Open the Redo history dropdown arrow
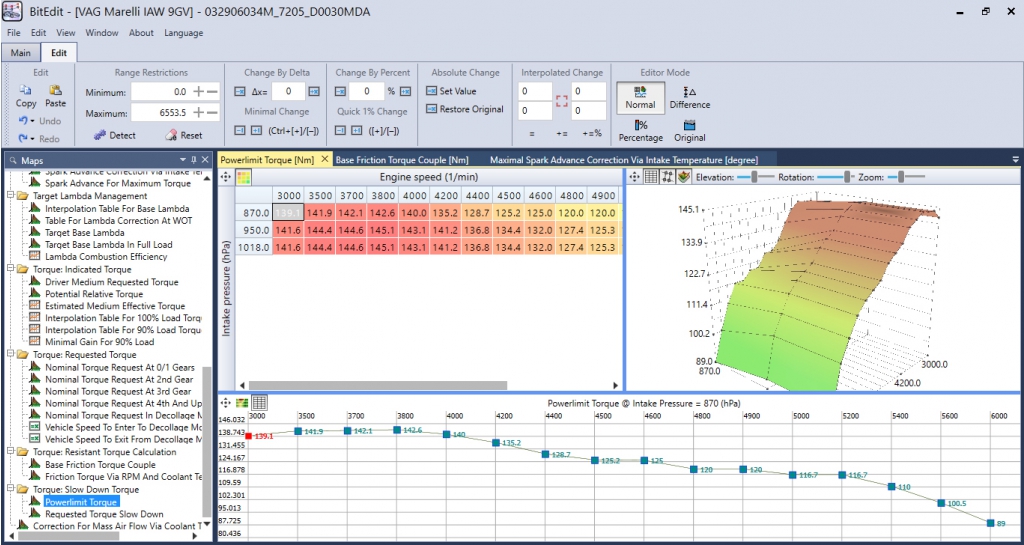 33,138
